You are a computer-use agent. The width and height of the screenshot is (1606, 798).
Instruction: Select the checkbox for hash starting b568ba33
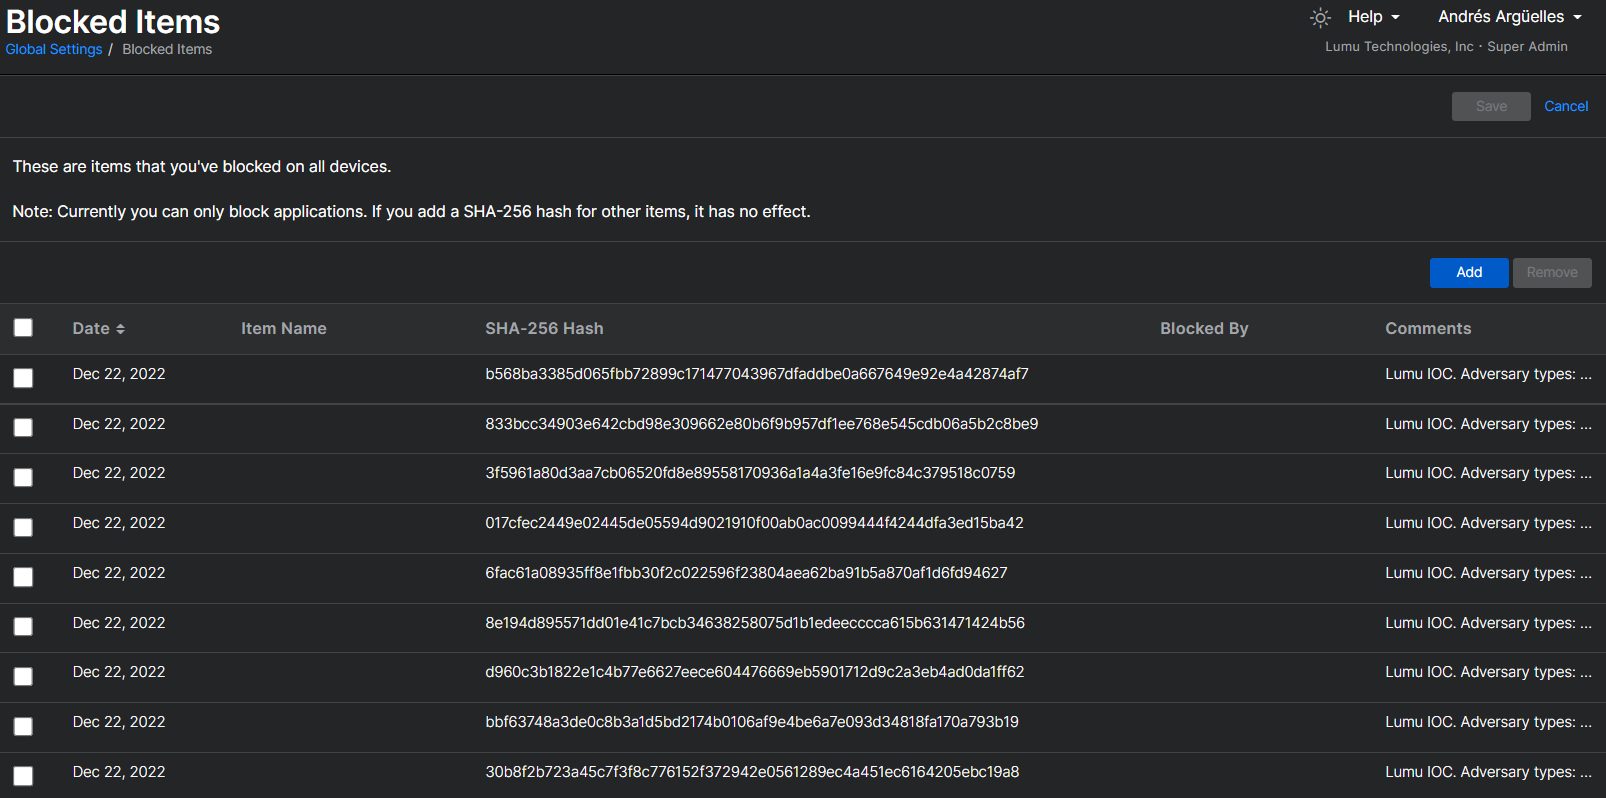point(23,378)
